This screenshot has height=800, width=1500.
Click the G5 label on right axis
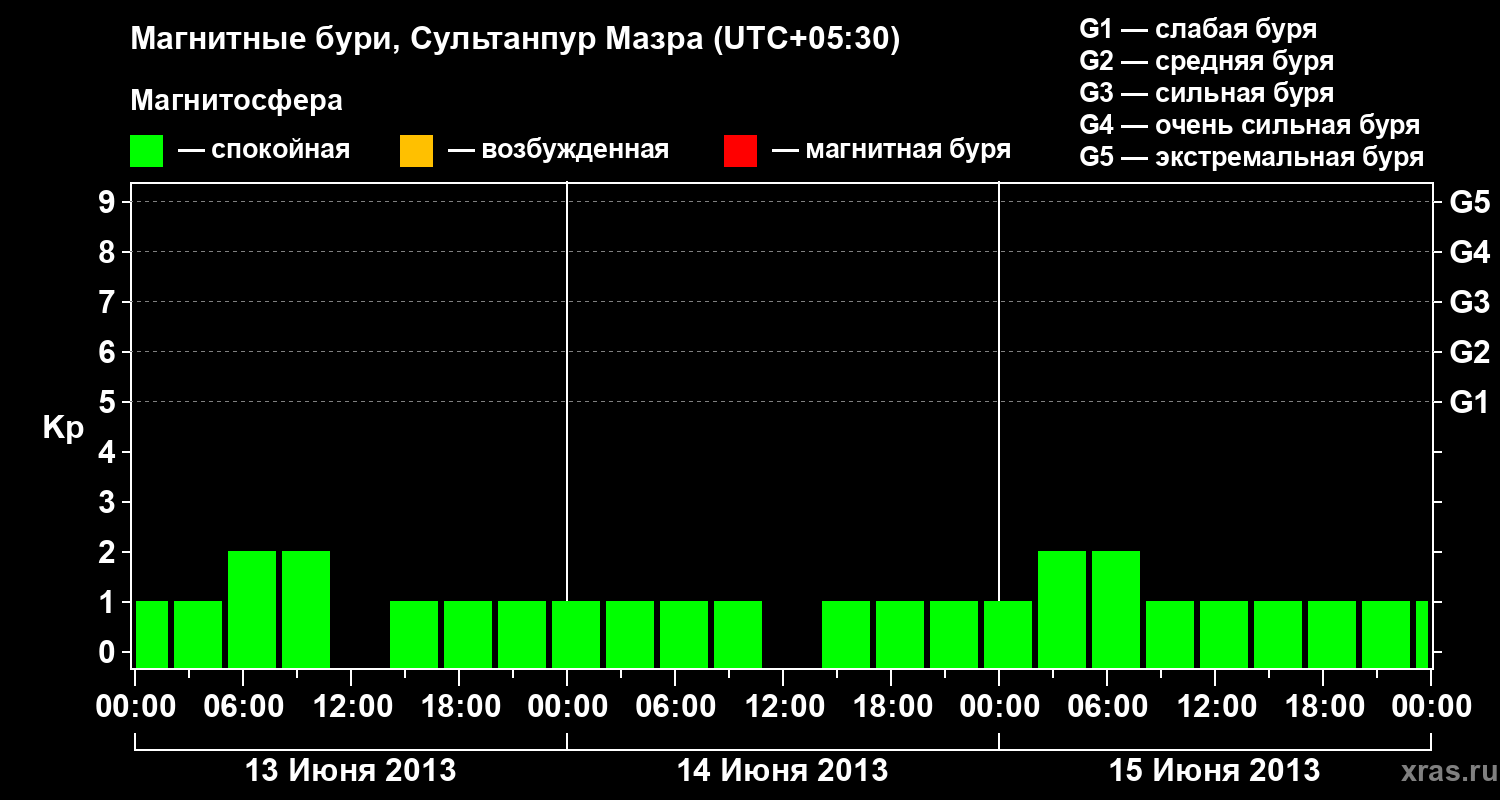point(1470,203)
